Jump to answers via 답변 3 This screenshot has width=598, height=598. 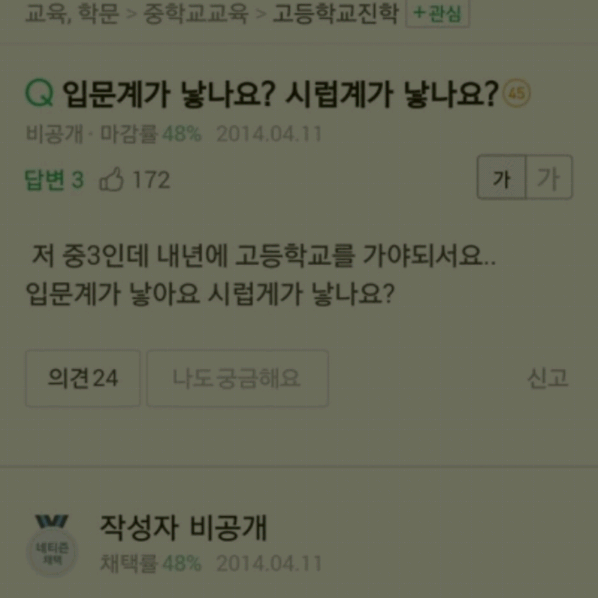click(x=54, y=180)
